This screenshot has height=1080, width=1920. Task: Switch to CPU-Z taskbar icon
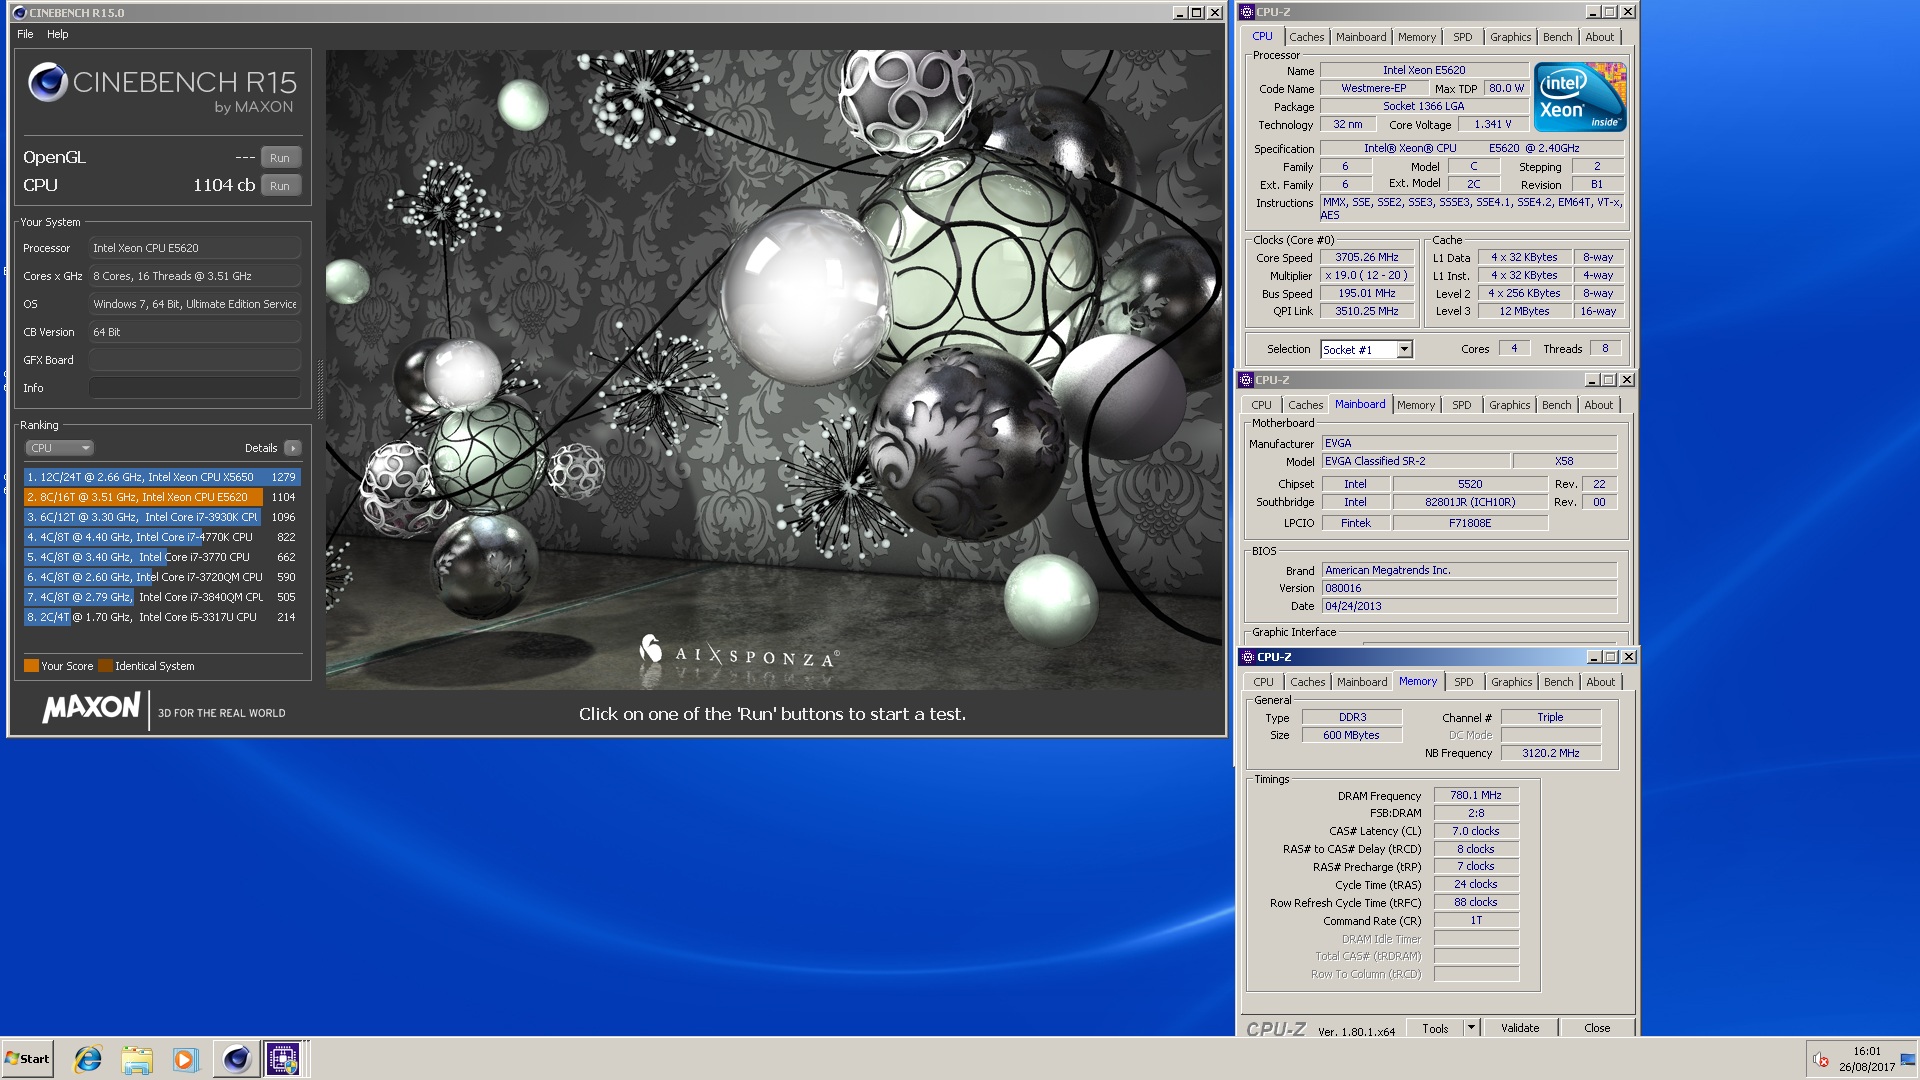tap(283, 1058)
